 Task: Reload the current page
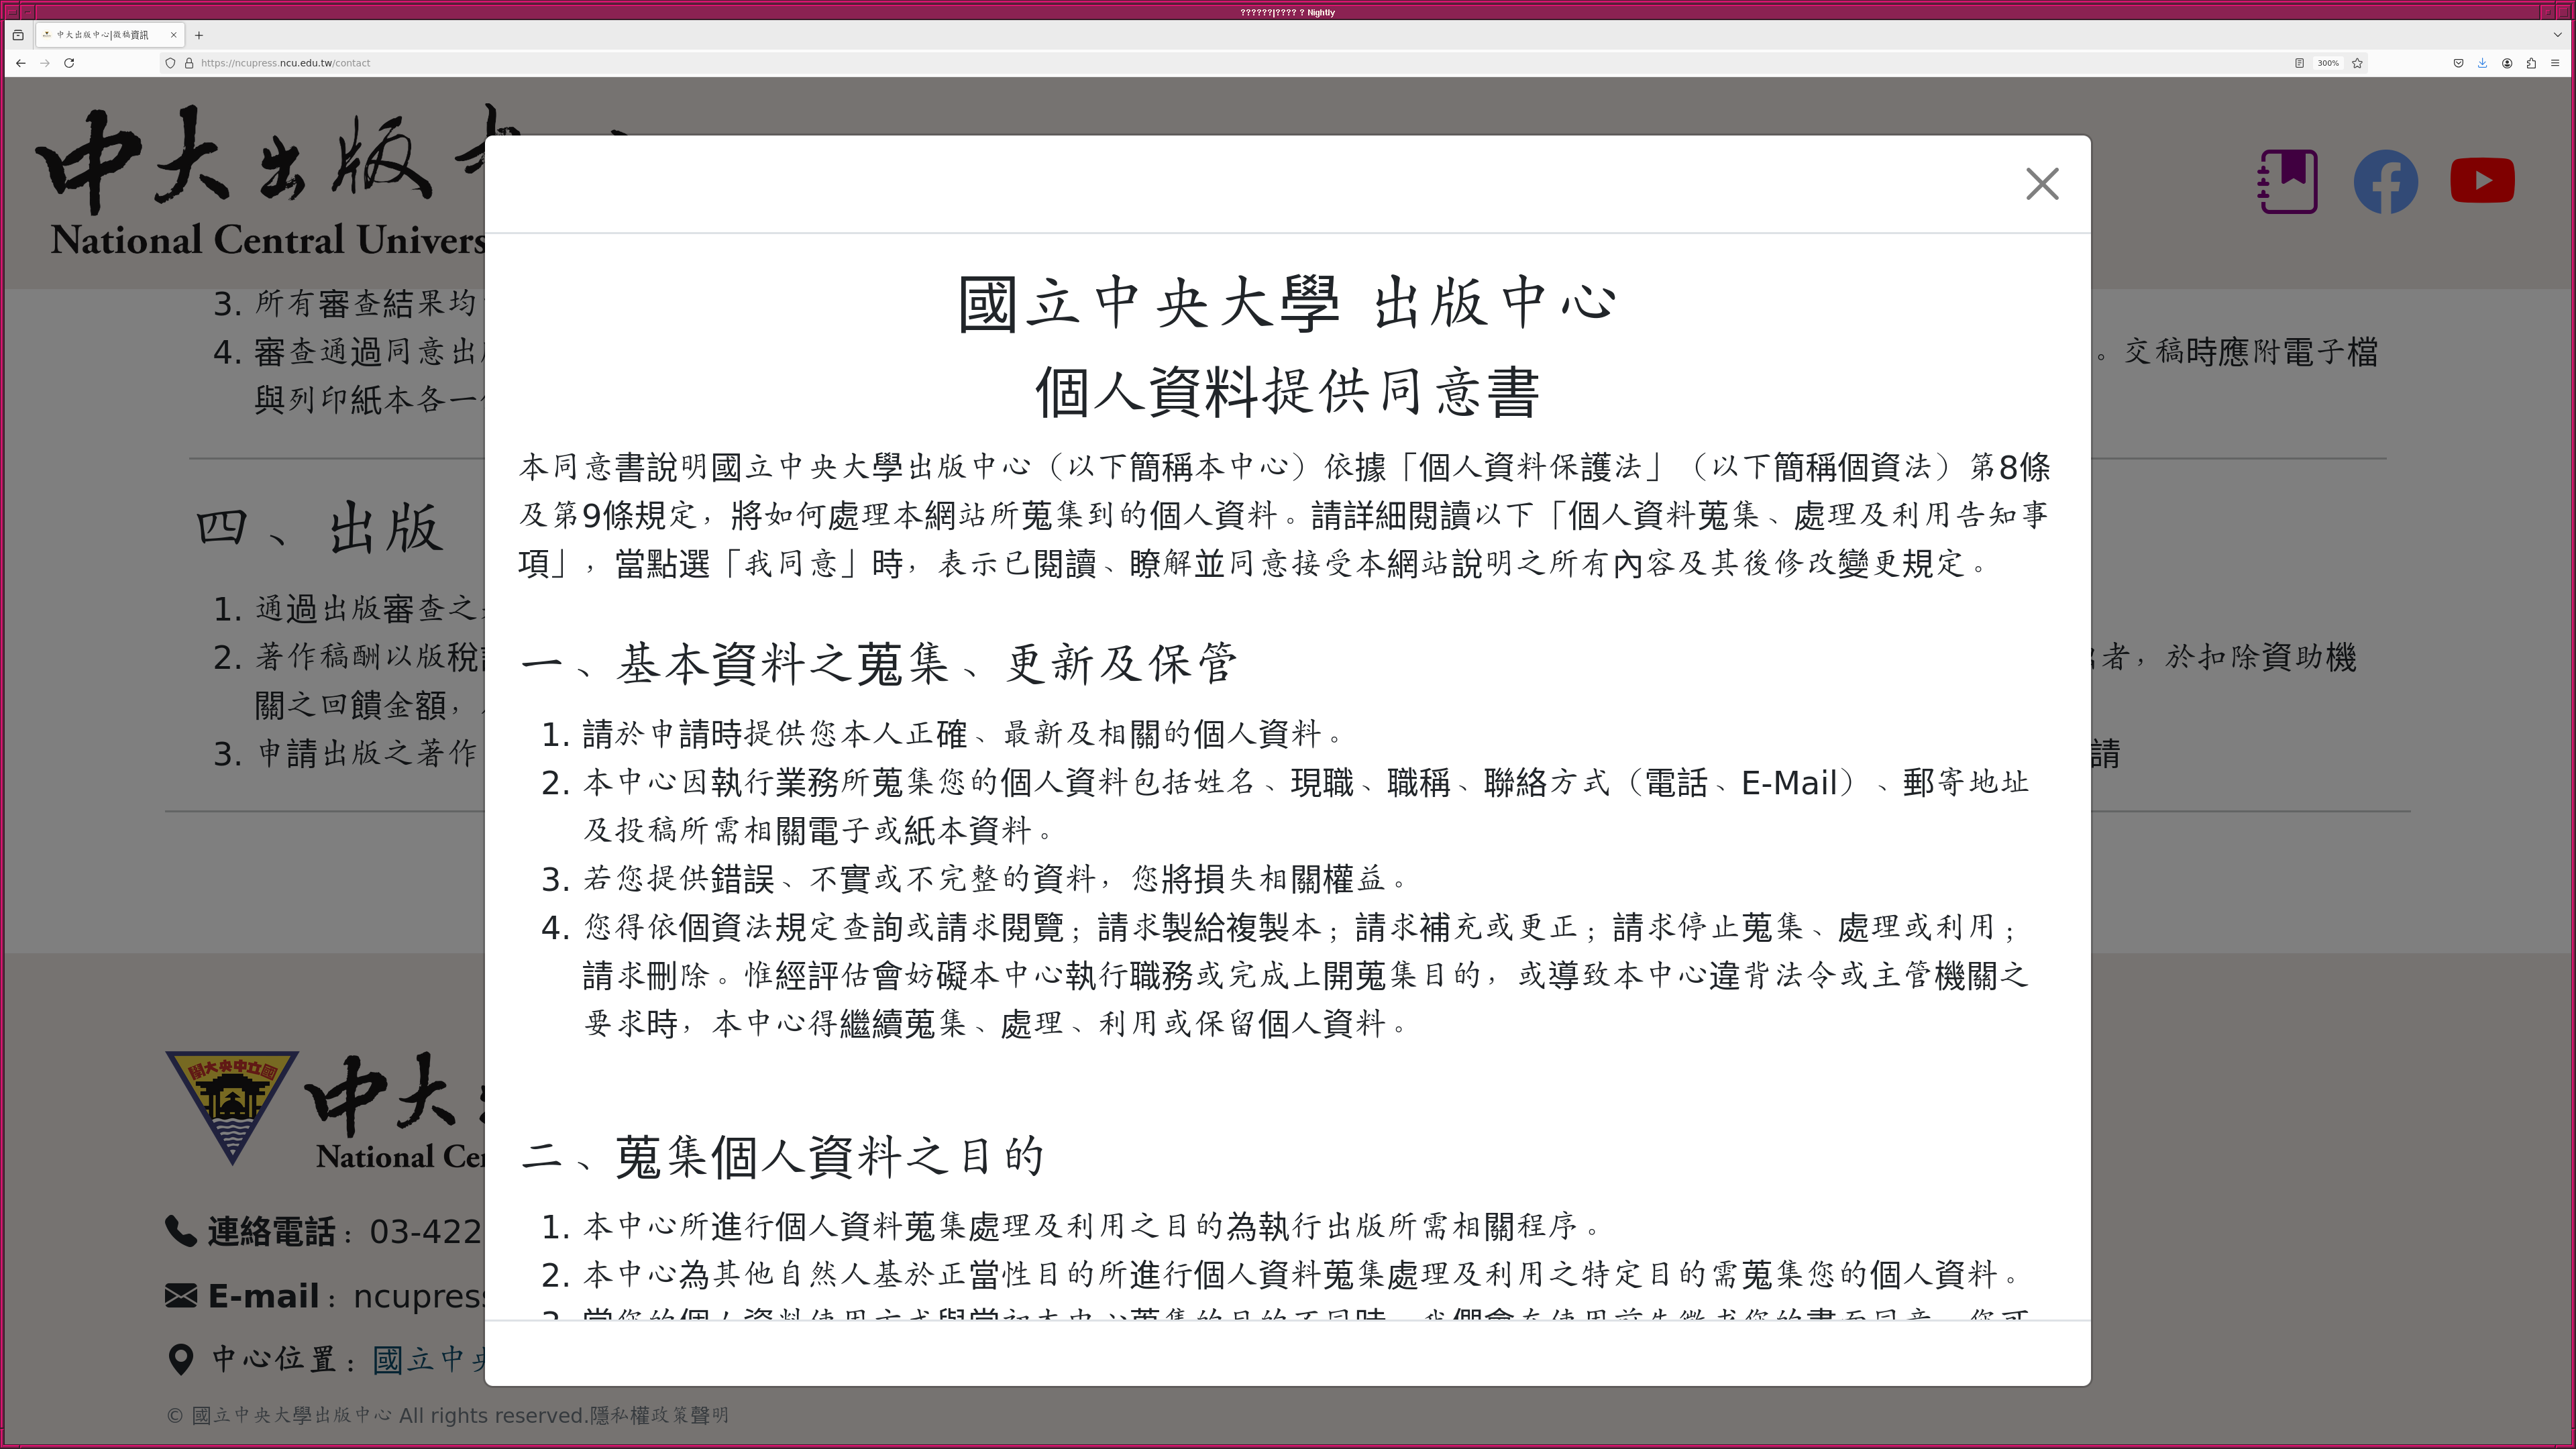pyautogui.click(x=69, y=63)
